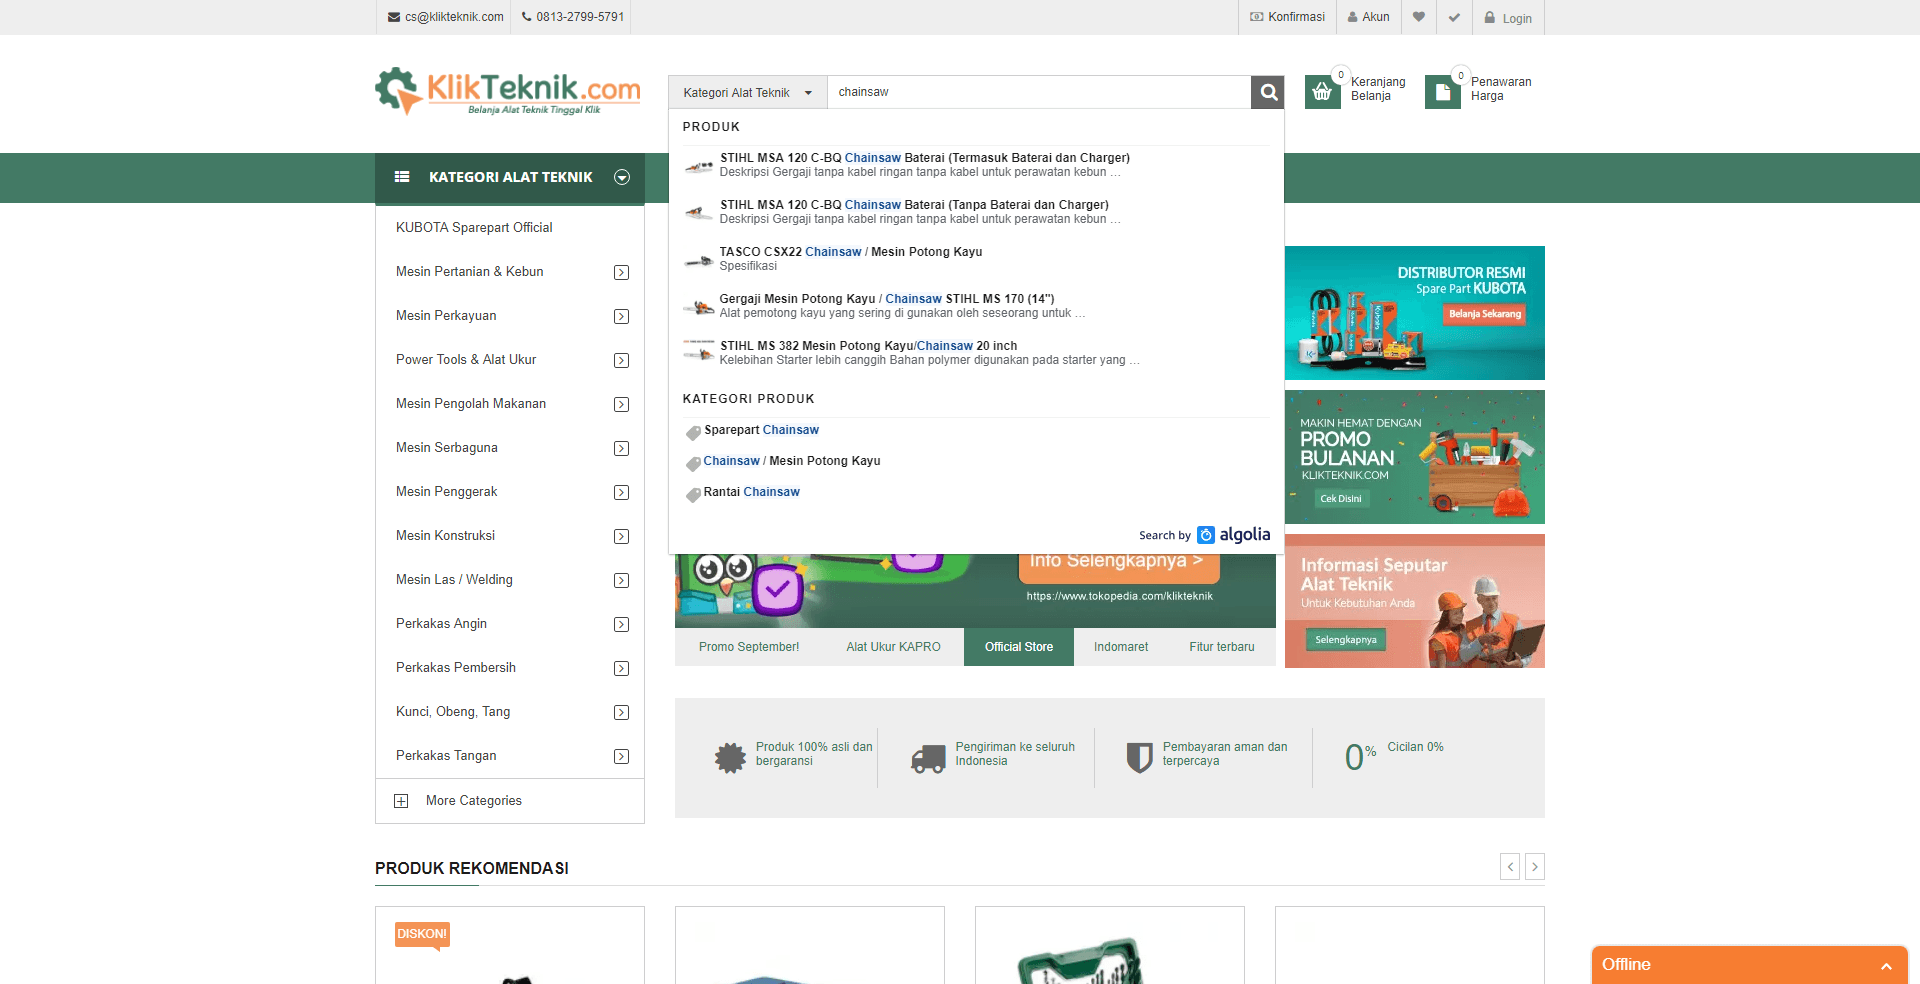Expand Mesin Pertanian & Kebun arrow
The height and width of the screenshot is (984, 1920).
click(x=621, y=272)
